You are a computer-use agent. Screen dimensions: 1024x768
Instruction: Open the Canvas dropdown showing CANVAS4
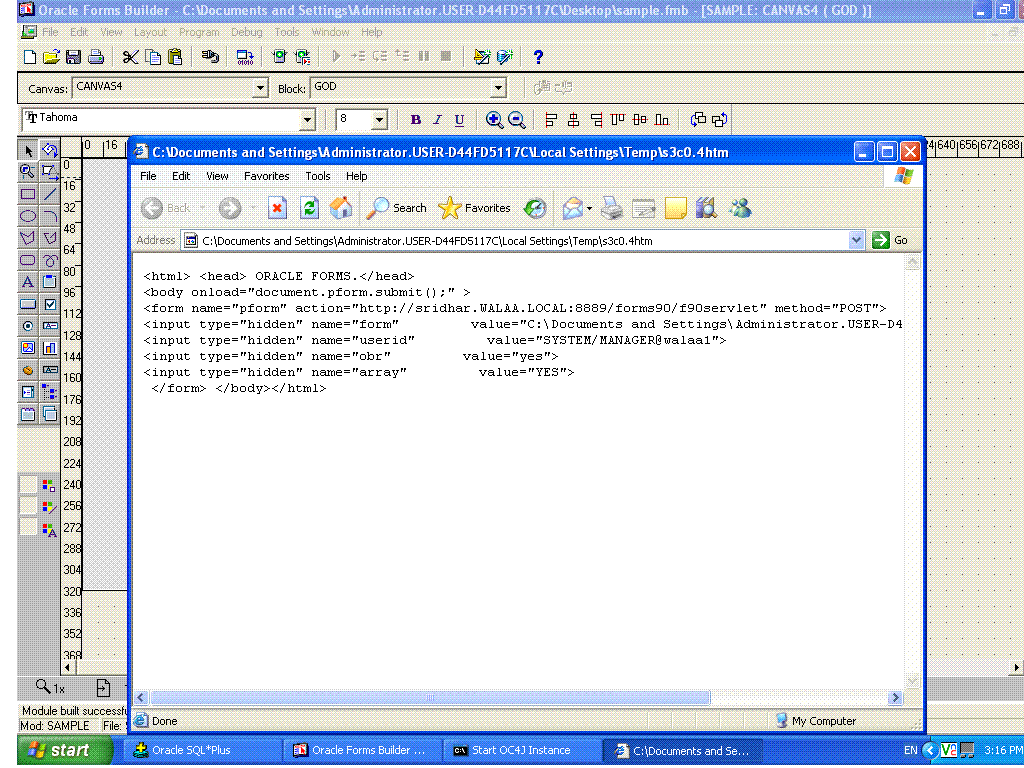tap(260, 89)
